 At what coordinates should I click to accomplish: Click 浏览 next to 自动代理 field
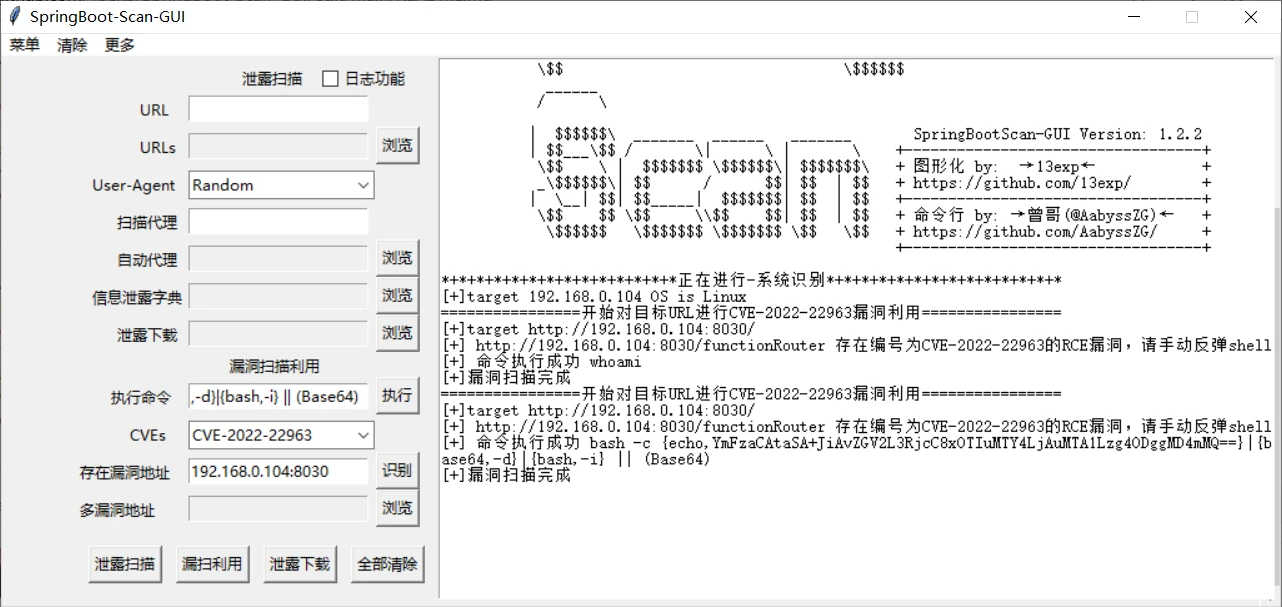coord(397,258)
